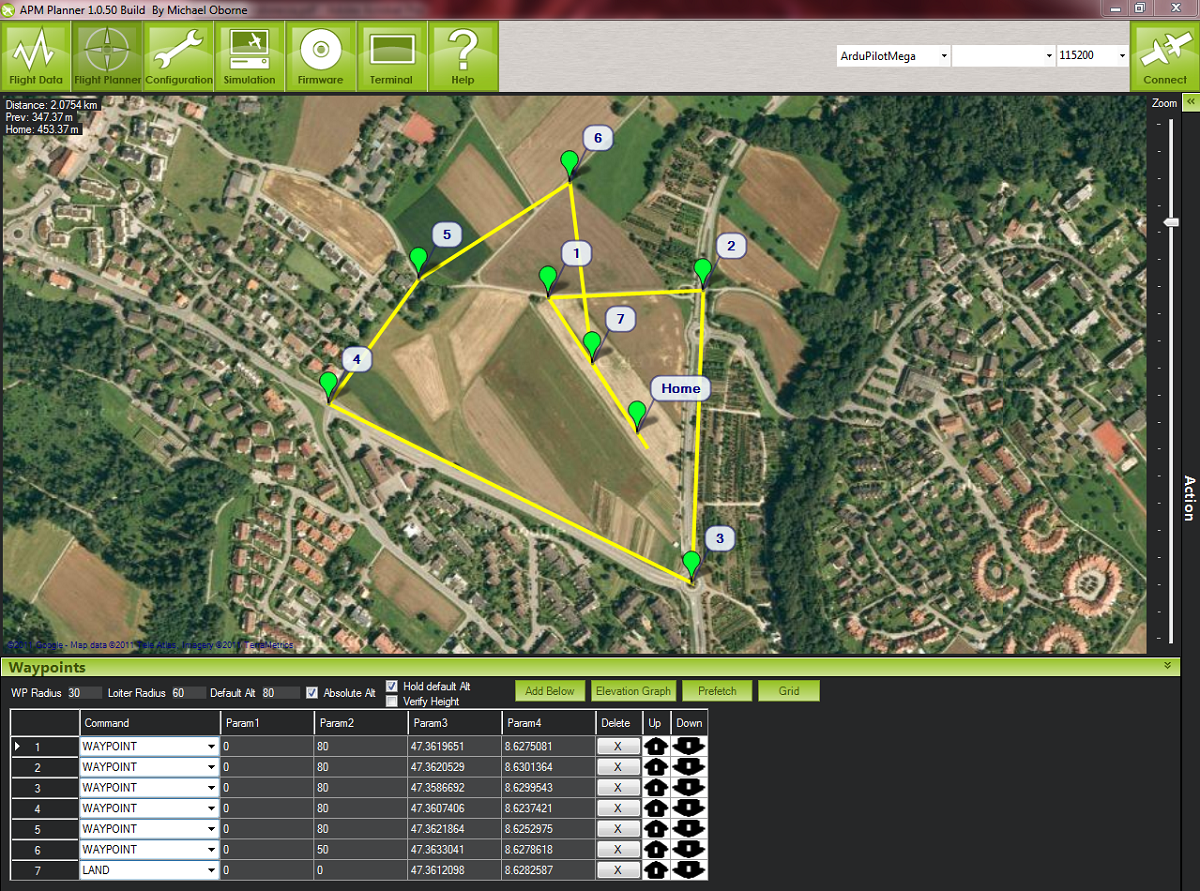This screenshot has height=891, width=1200.
Task: Select map waypoint marker 5
Action: point(418,261)
